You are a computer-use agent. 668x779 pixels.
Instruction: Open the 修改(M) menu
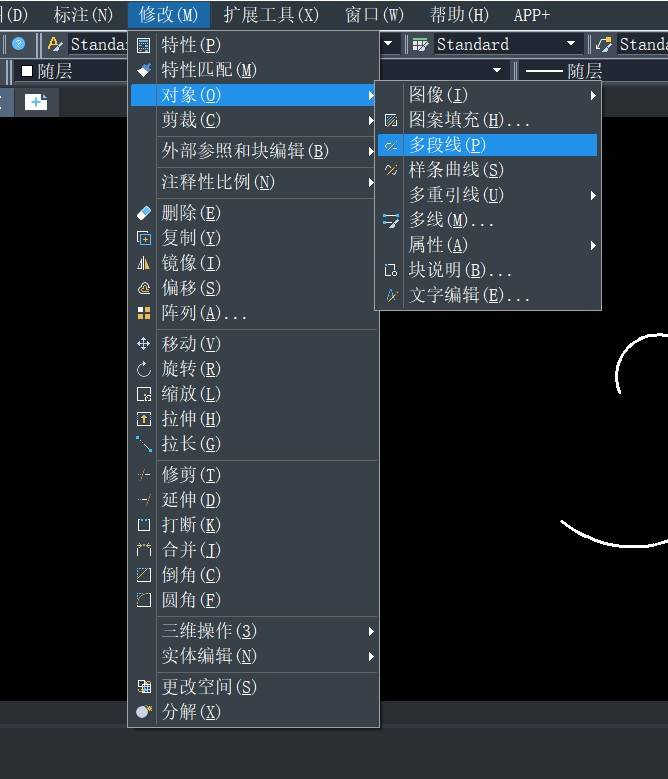click(x=168, y=15)
